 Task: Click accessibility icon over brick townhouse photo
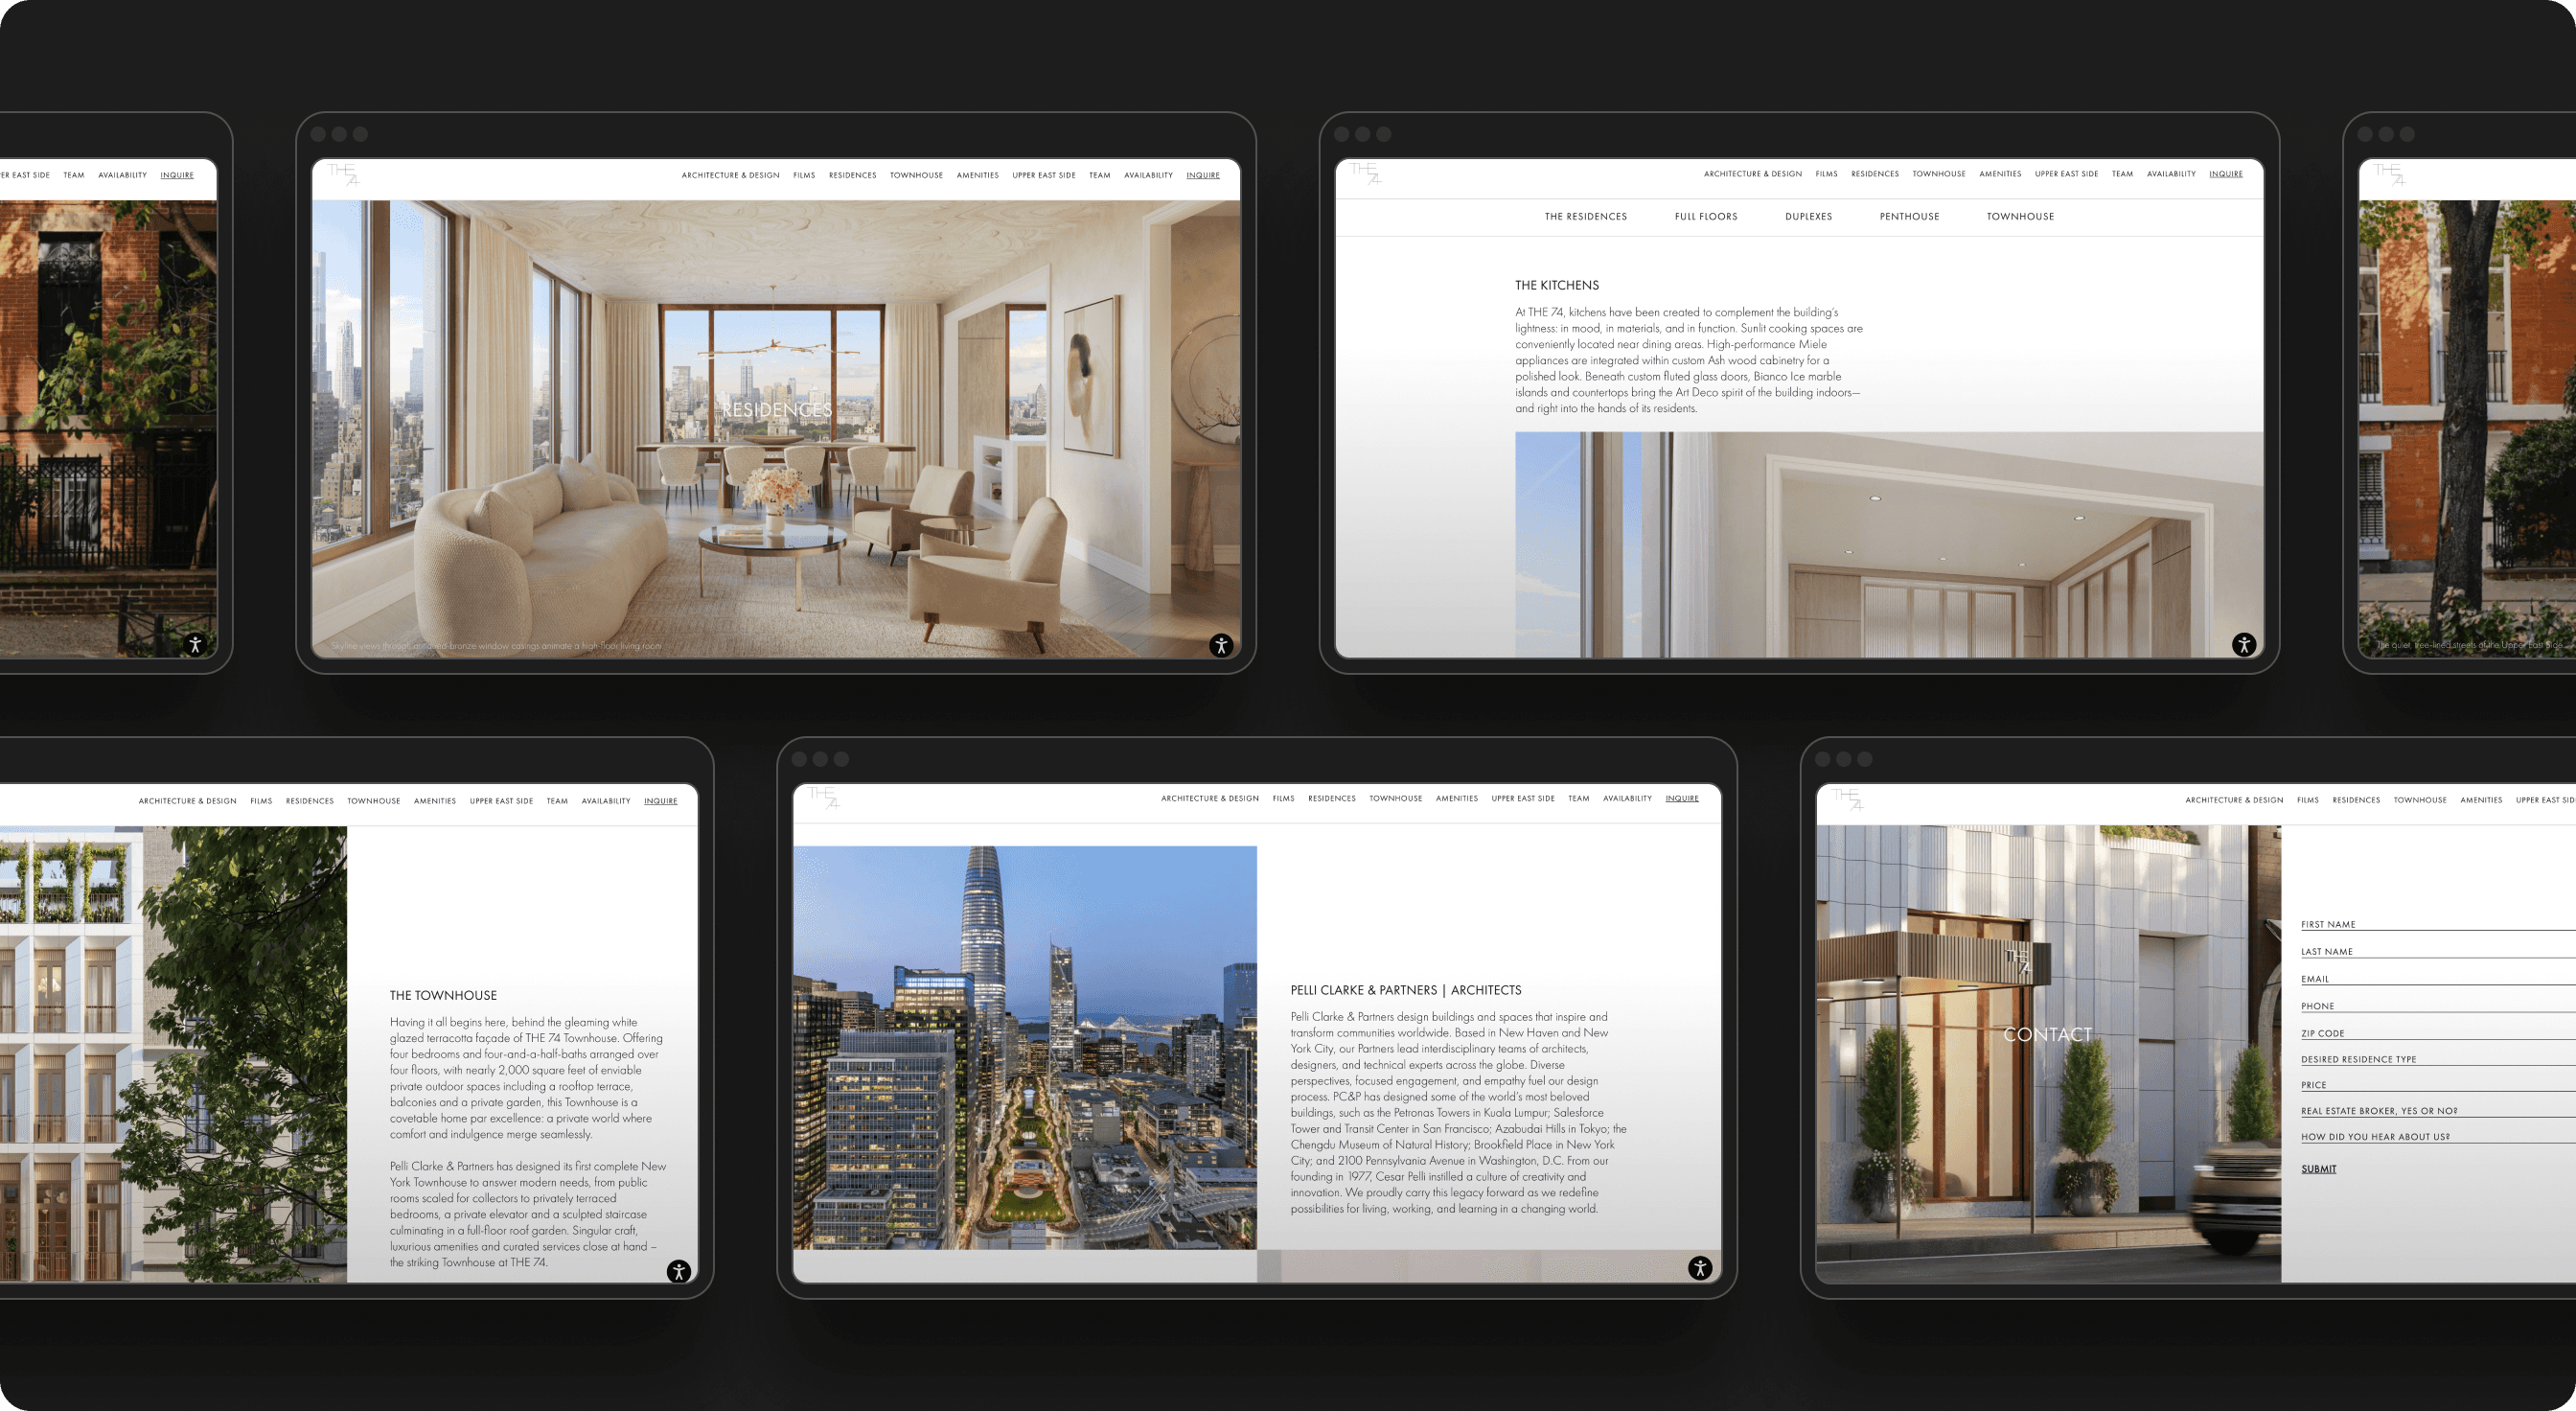[195, 645]
